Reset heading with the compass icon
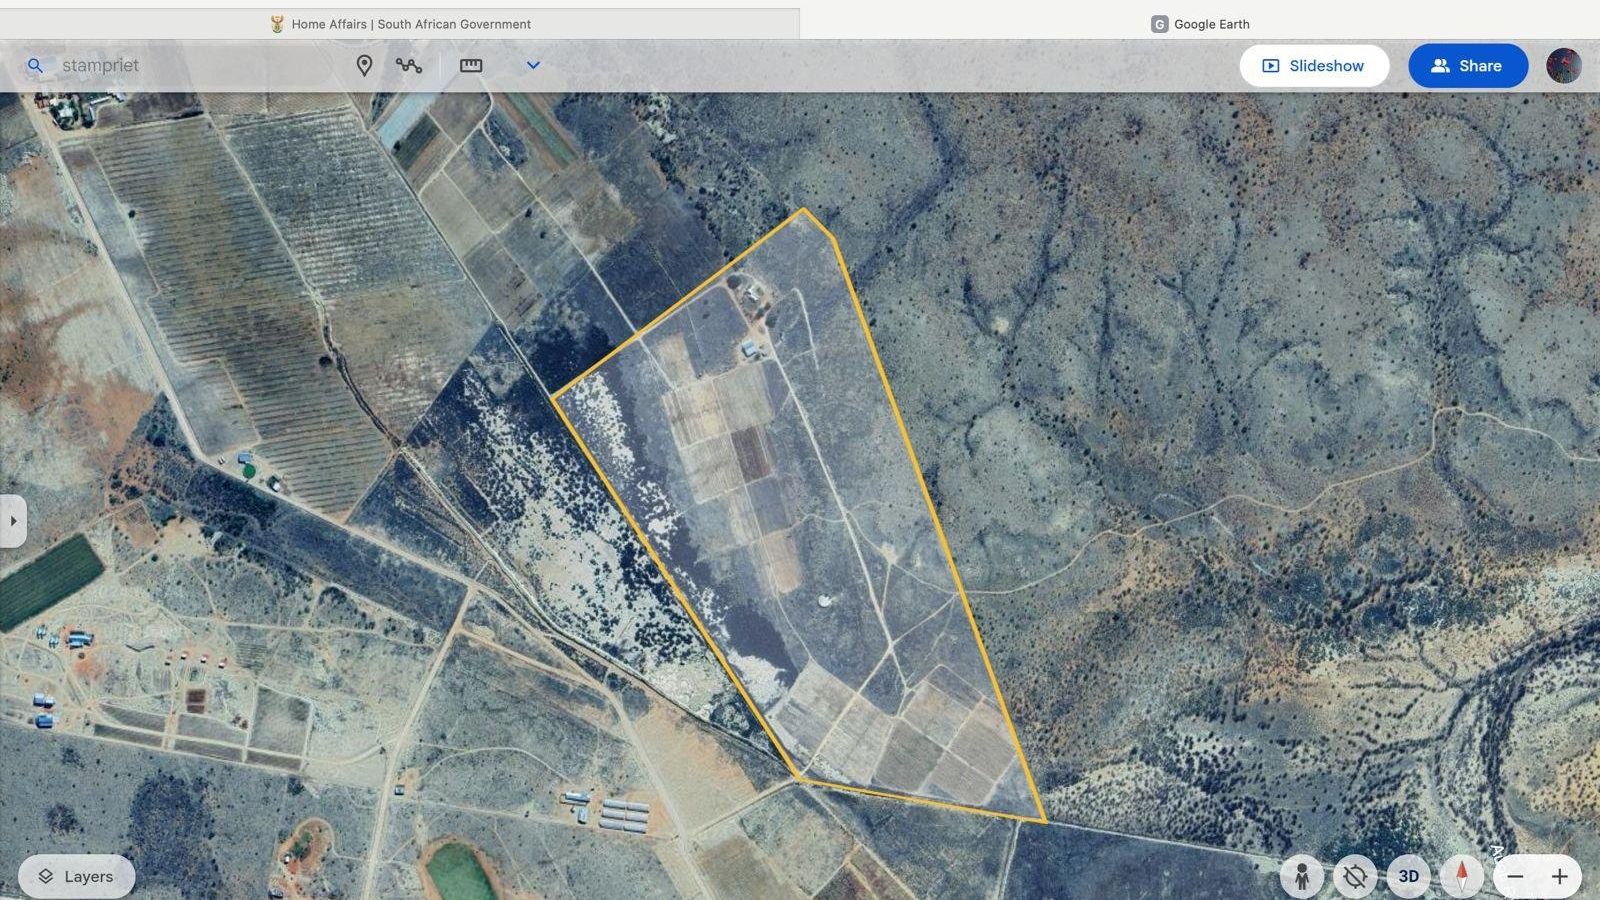This screenshot has height=900, width=1600. click(1461, 877)
